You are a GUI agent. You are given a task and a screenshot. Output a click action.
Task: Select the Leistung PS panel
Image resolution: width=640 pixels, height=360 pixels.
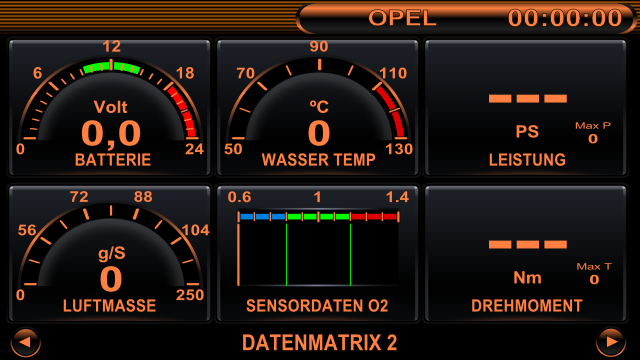[x=526, y=108]
